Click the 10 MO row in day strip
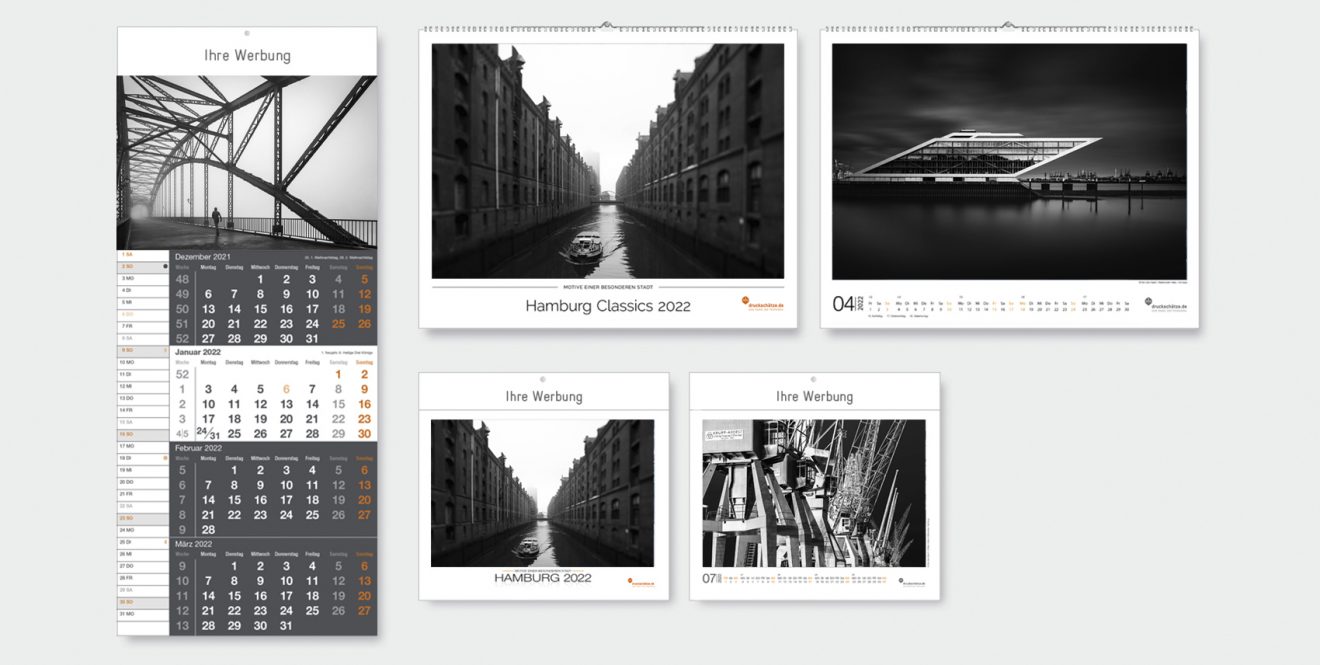Viewport: 1320px width, 665px height. pyautogui.click(x=144, y=363)
